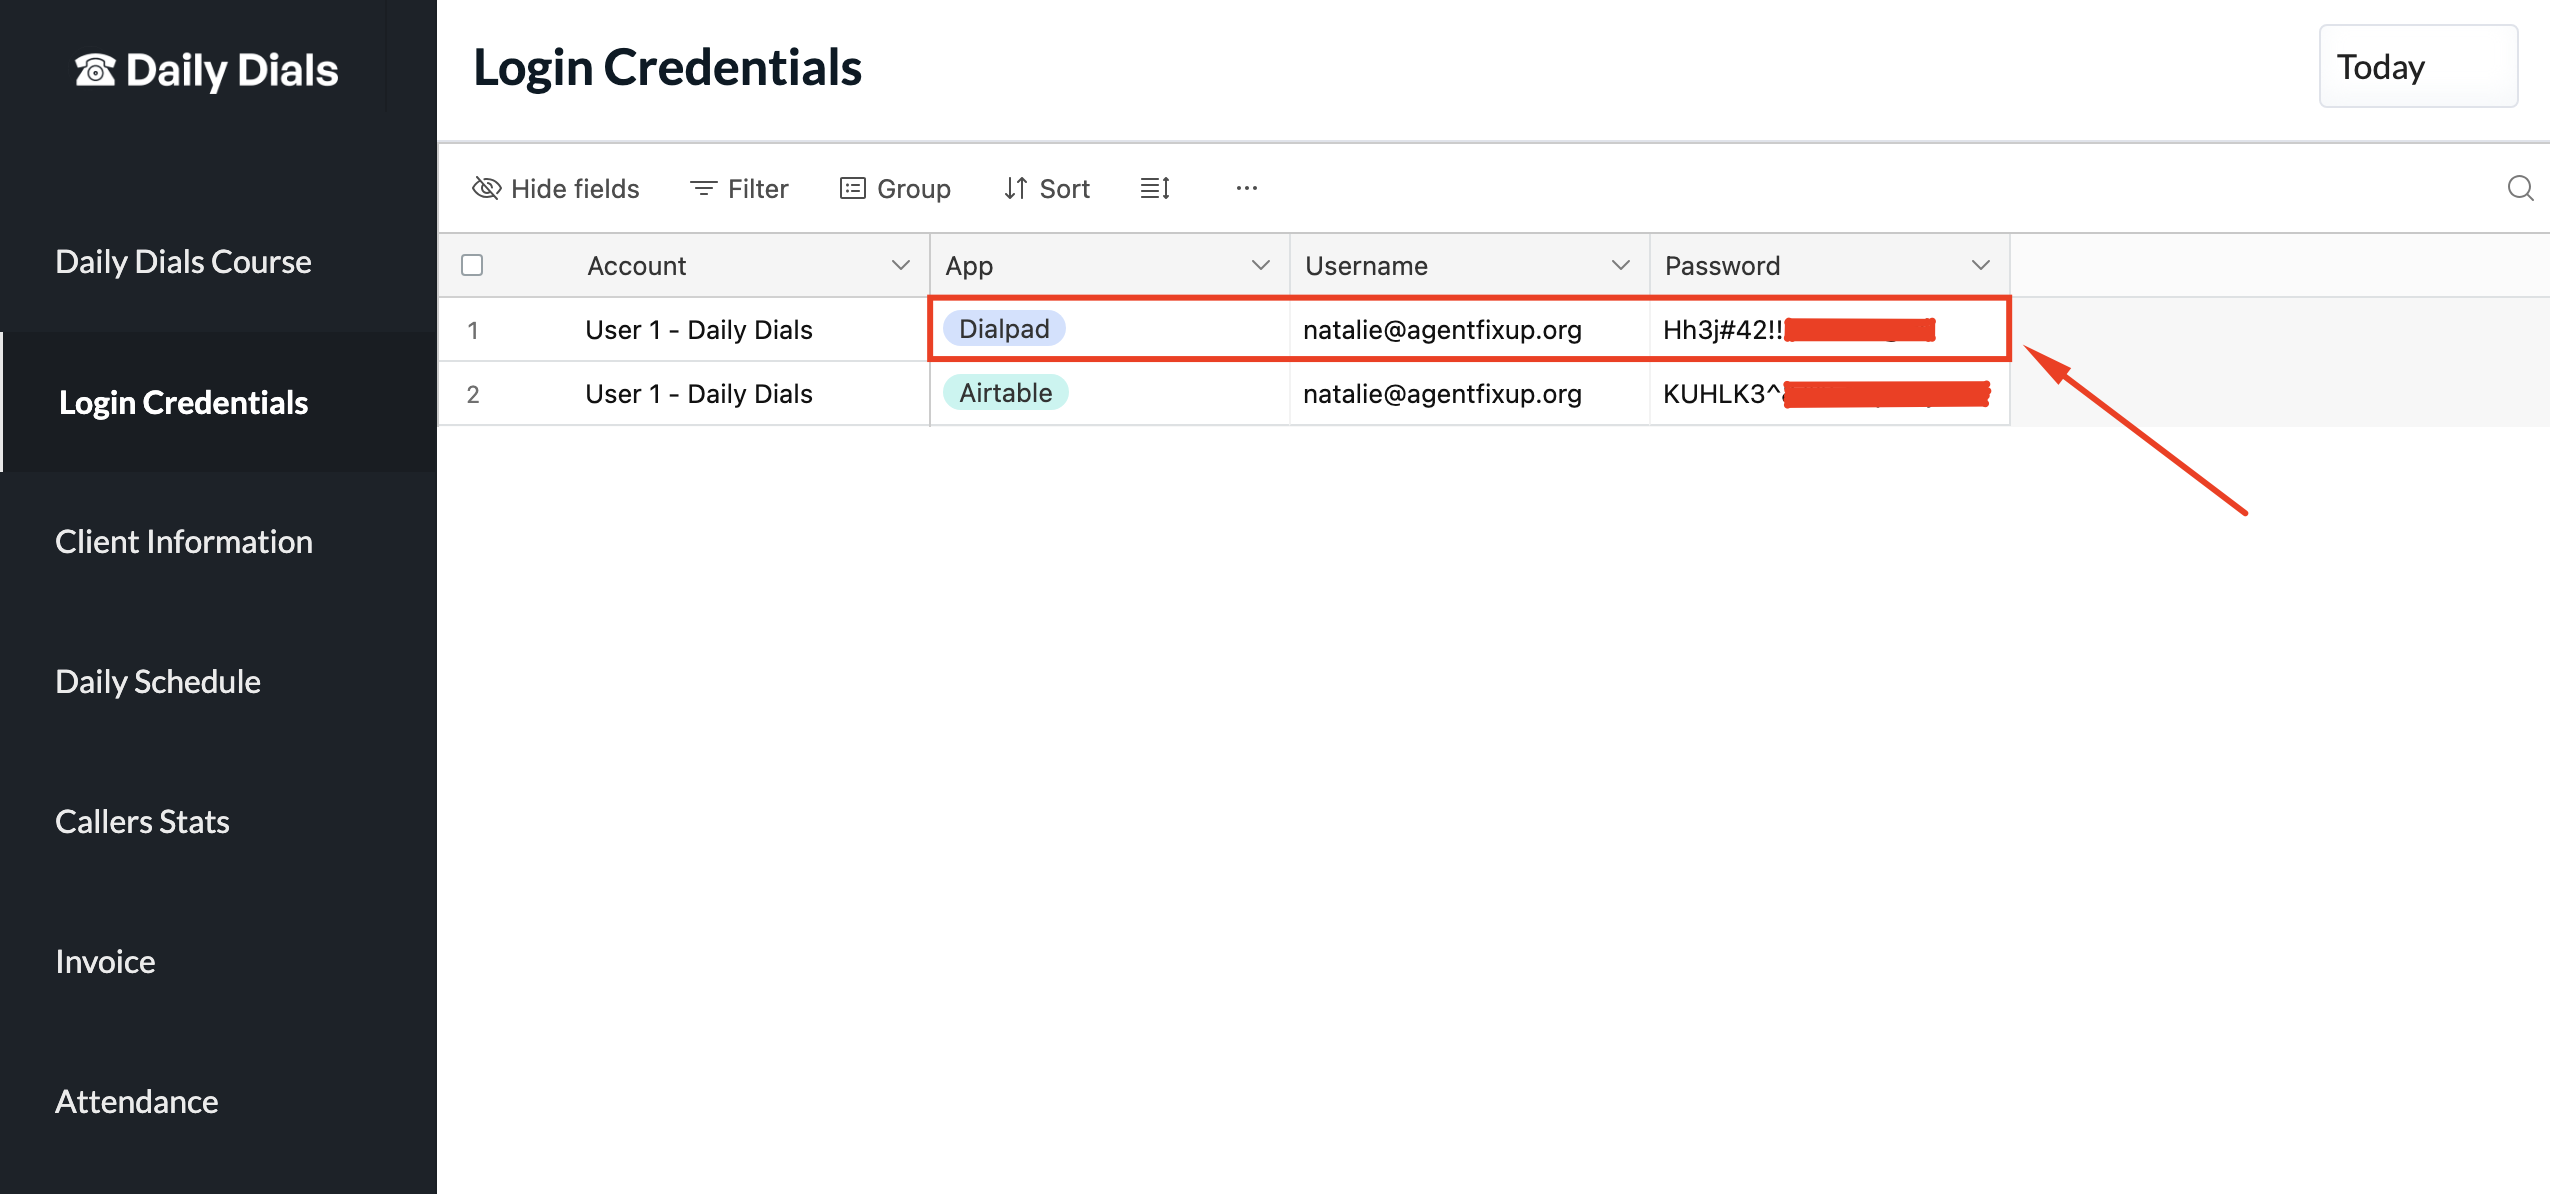Open the more options ellipsis menu
2550x1194 pixels.
(x=1246, y=188)
